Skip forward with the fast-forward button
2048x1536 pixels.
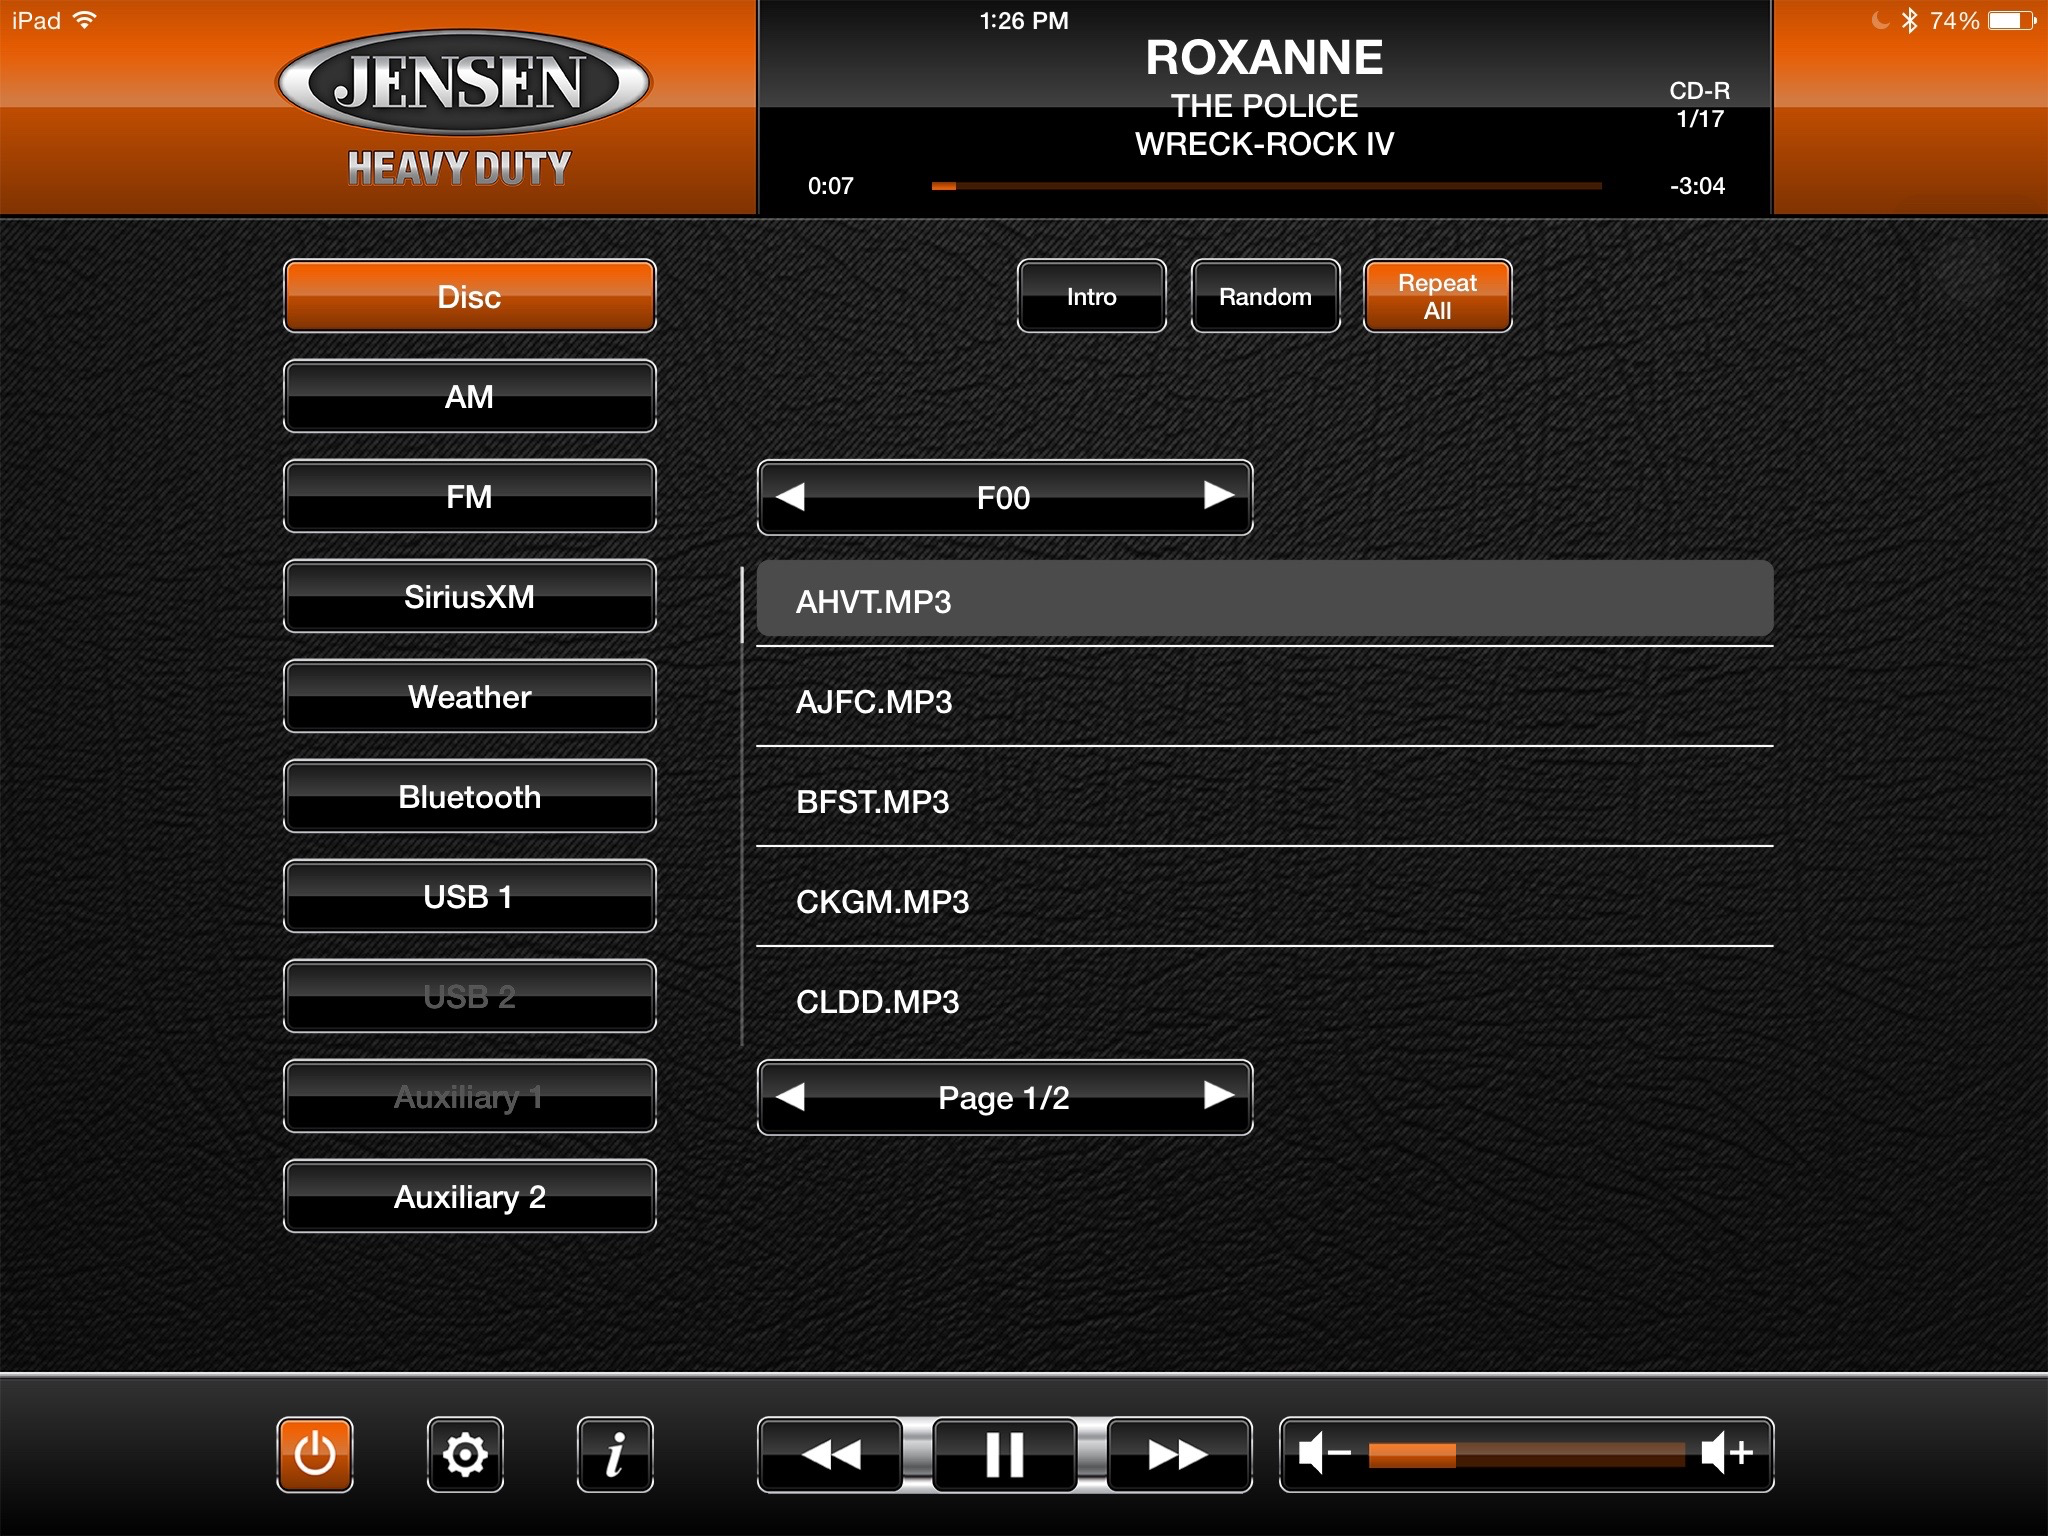point(1179,1455)
